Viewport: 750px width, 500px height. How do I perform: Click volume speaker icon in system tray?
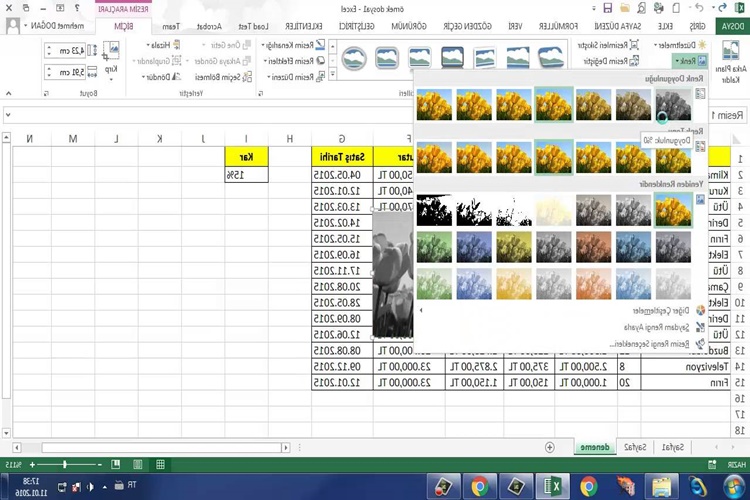(90, 487)
